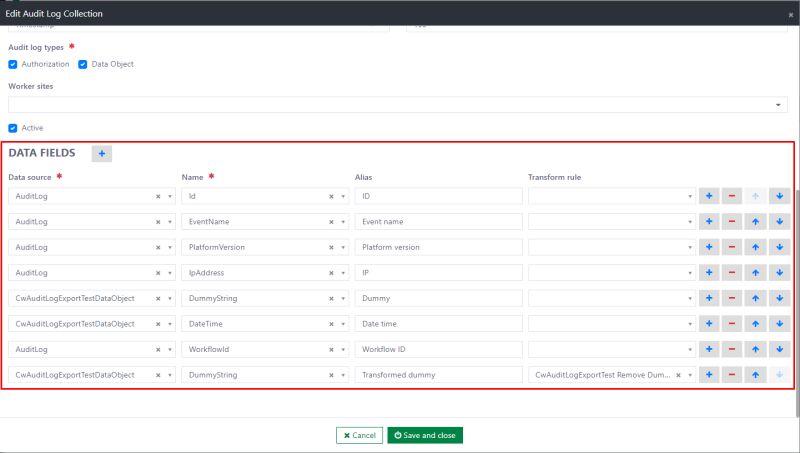Edit the Date time alias field
Screen dimensions: 800x453
(x=438, y=323)
